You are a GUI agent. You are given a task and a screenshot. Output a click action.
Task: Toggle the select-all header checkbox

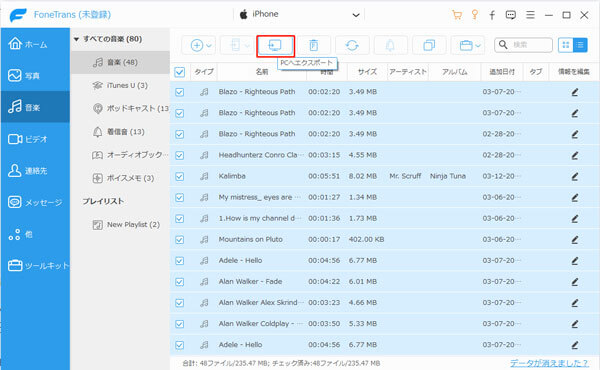point(179,72)
